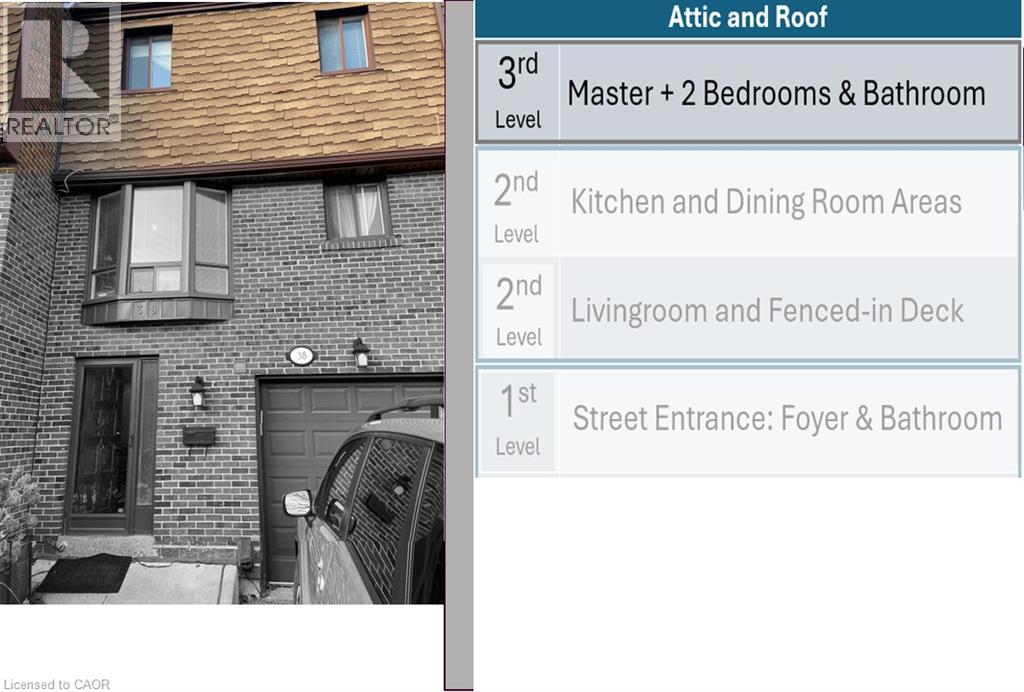Click the top-left upper floor window
The width and height of the screenshot is (1024, 692).
pyautogui.click(x=148, y=59)
